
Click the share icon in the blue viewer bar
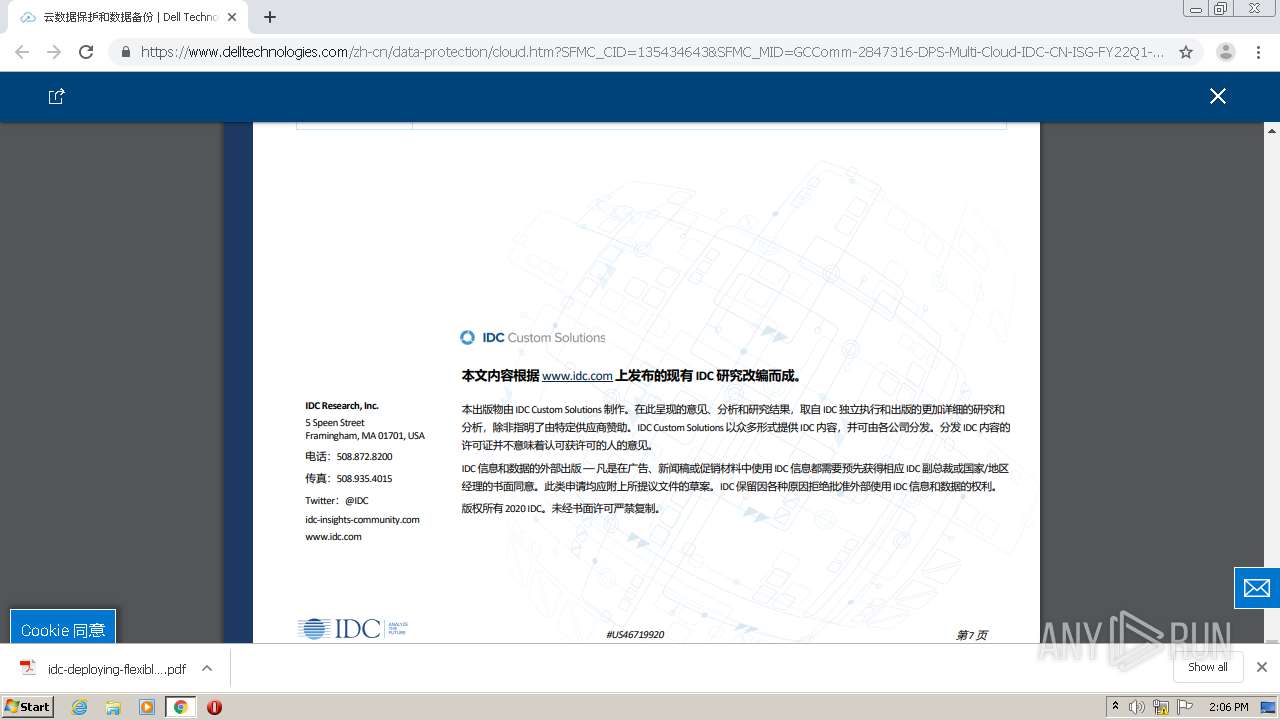pos(57,96)
